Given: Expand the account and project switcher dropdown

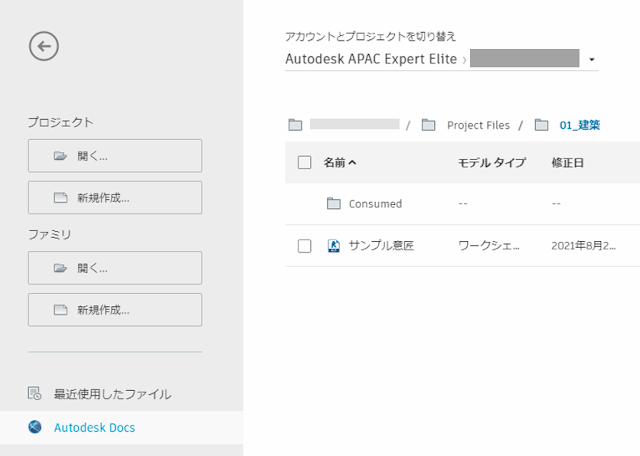Looking at the screenshot, I should click(592, 60).
